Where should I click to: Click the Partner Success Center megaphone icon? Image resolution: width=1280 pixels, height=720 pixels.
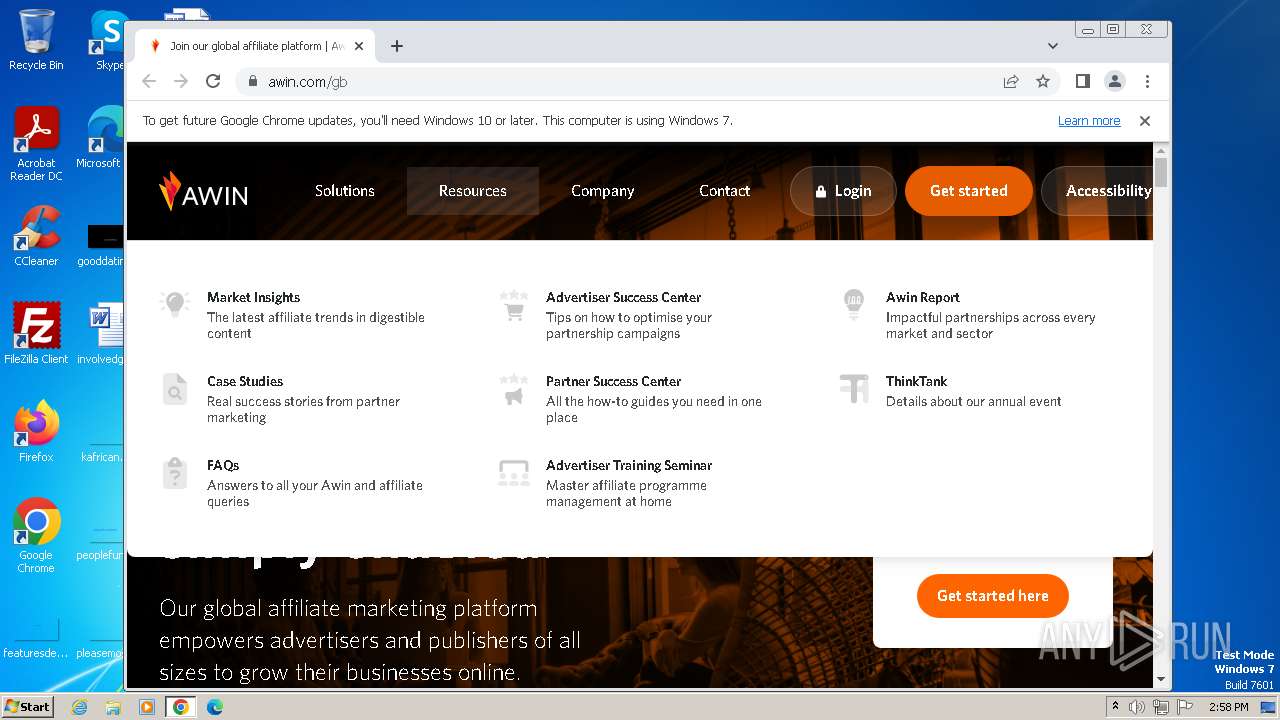(514, 389)
